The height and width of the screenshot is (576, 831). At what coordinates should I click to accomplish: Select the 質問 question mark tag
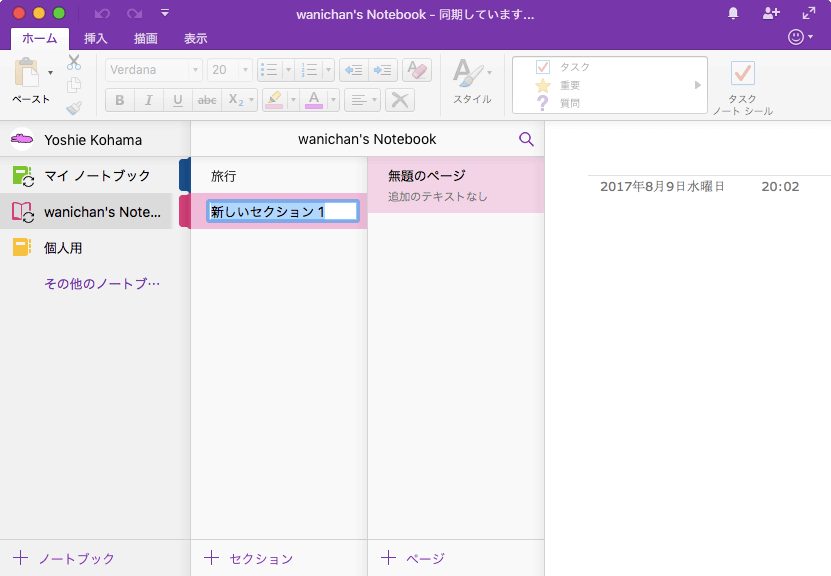pos(558,103)
